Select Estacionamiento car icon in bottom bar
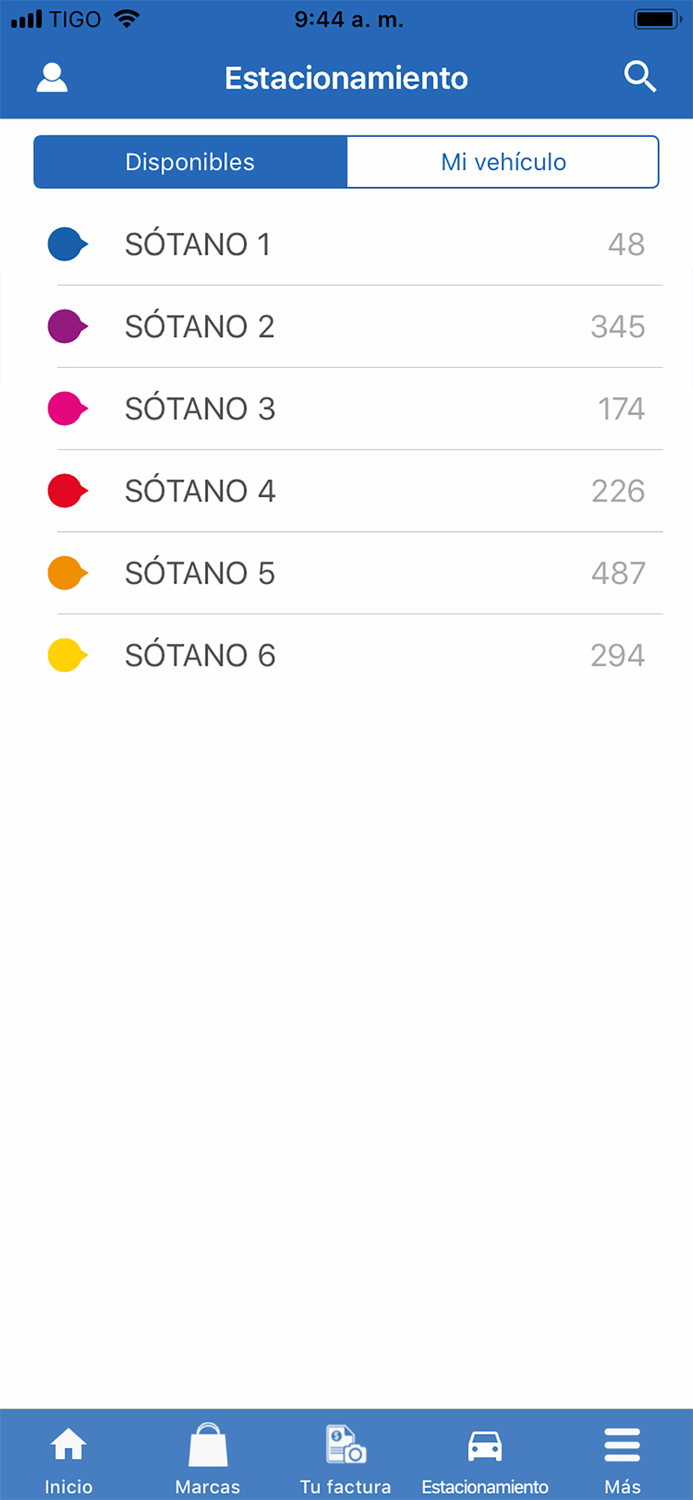 485,1446
